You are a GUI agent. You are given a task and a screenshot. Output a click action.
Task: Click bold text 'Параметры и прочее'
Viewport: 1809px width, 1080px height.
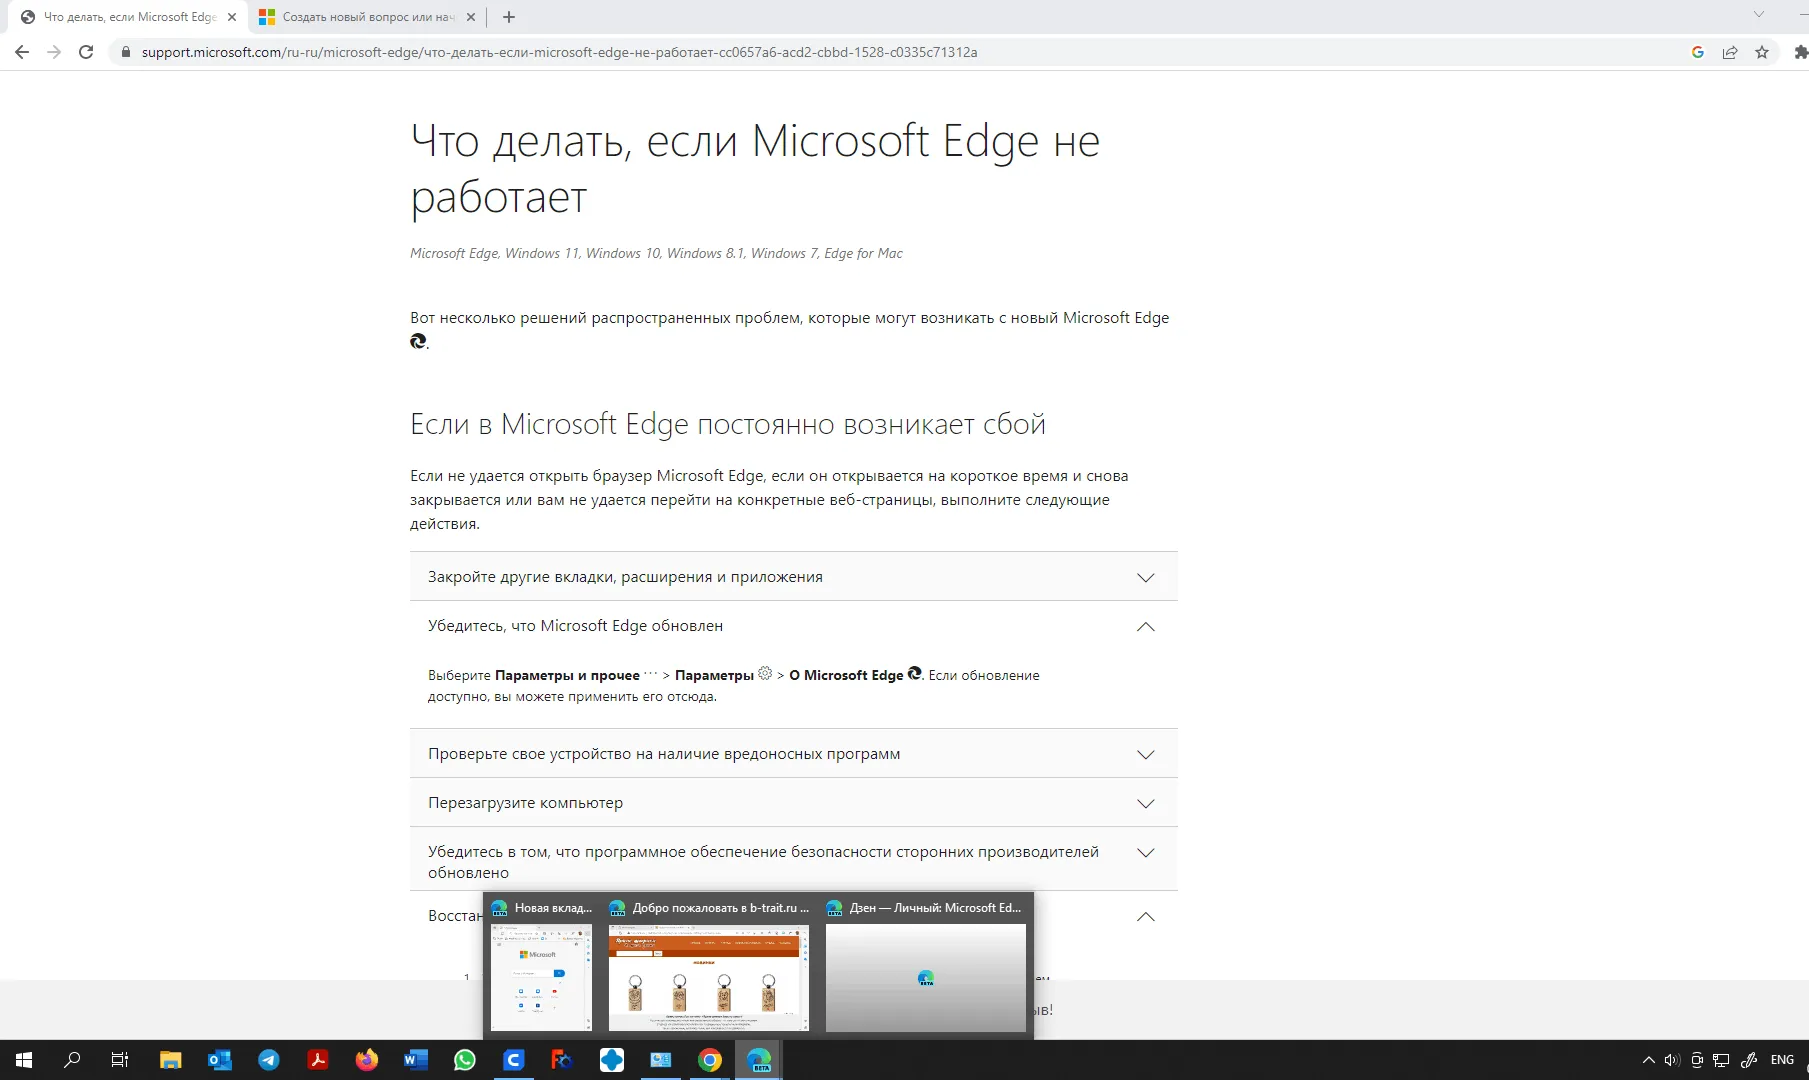(x=567, y=676)
